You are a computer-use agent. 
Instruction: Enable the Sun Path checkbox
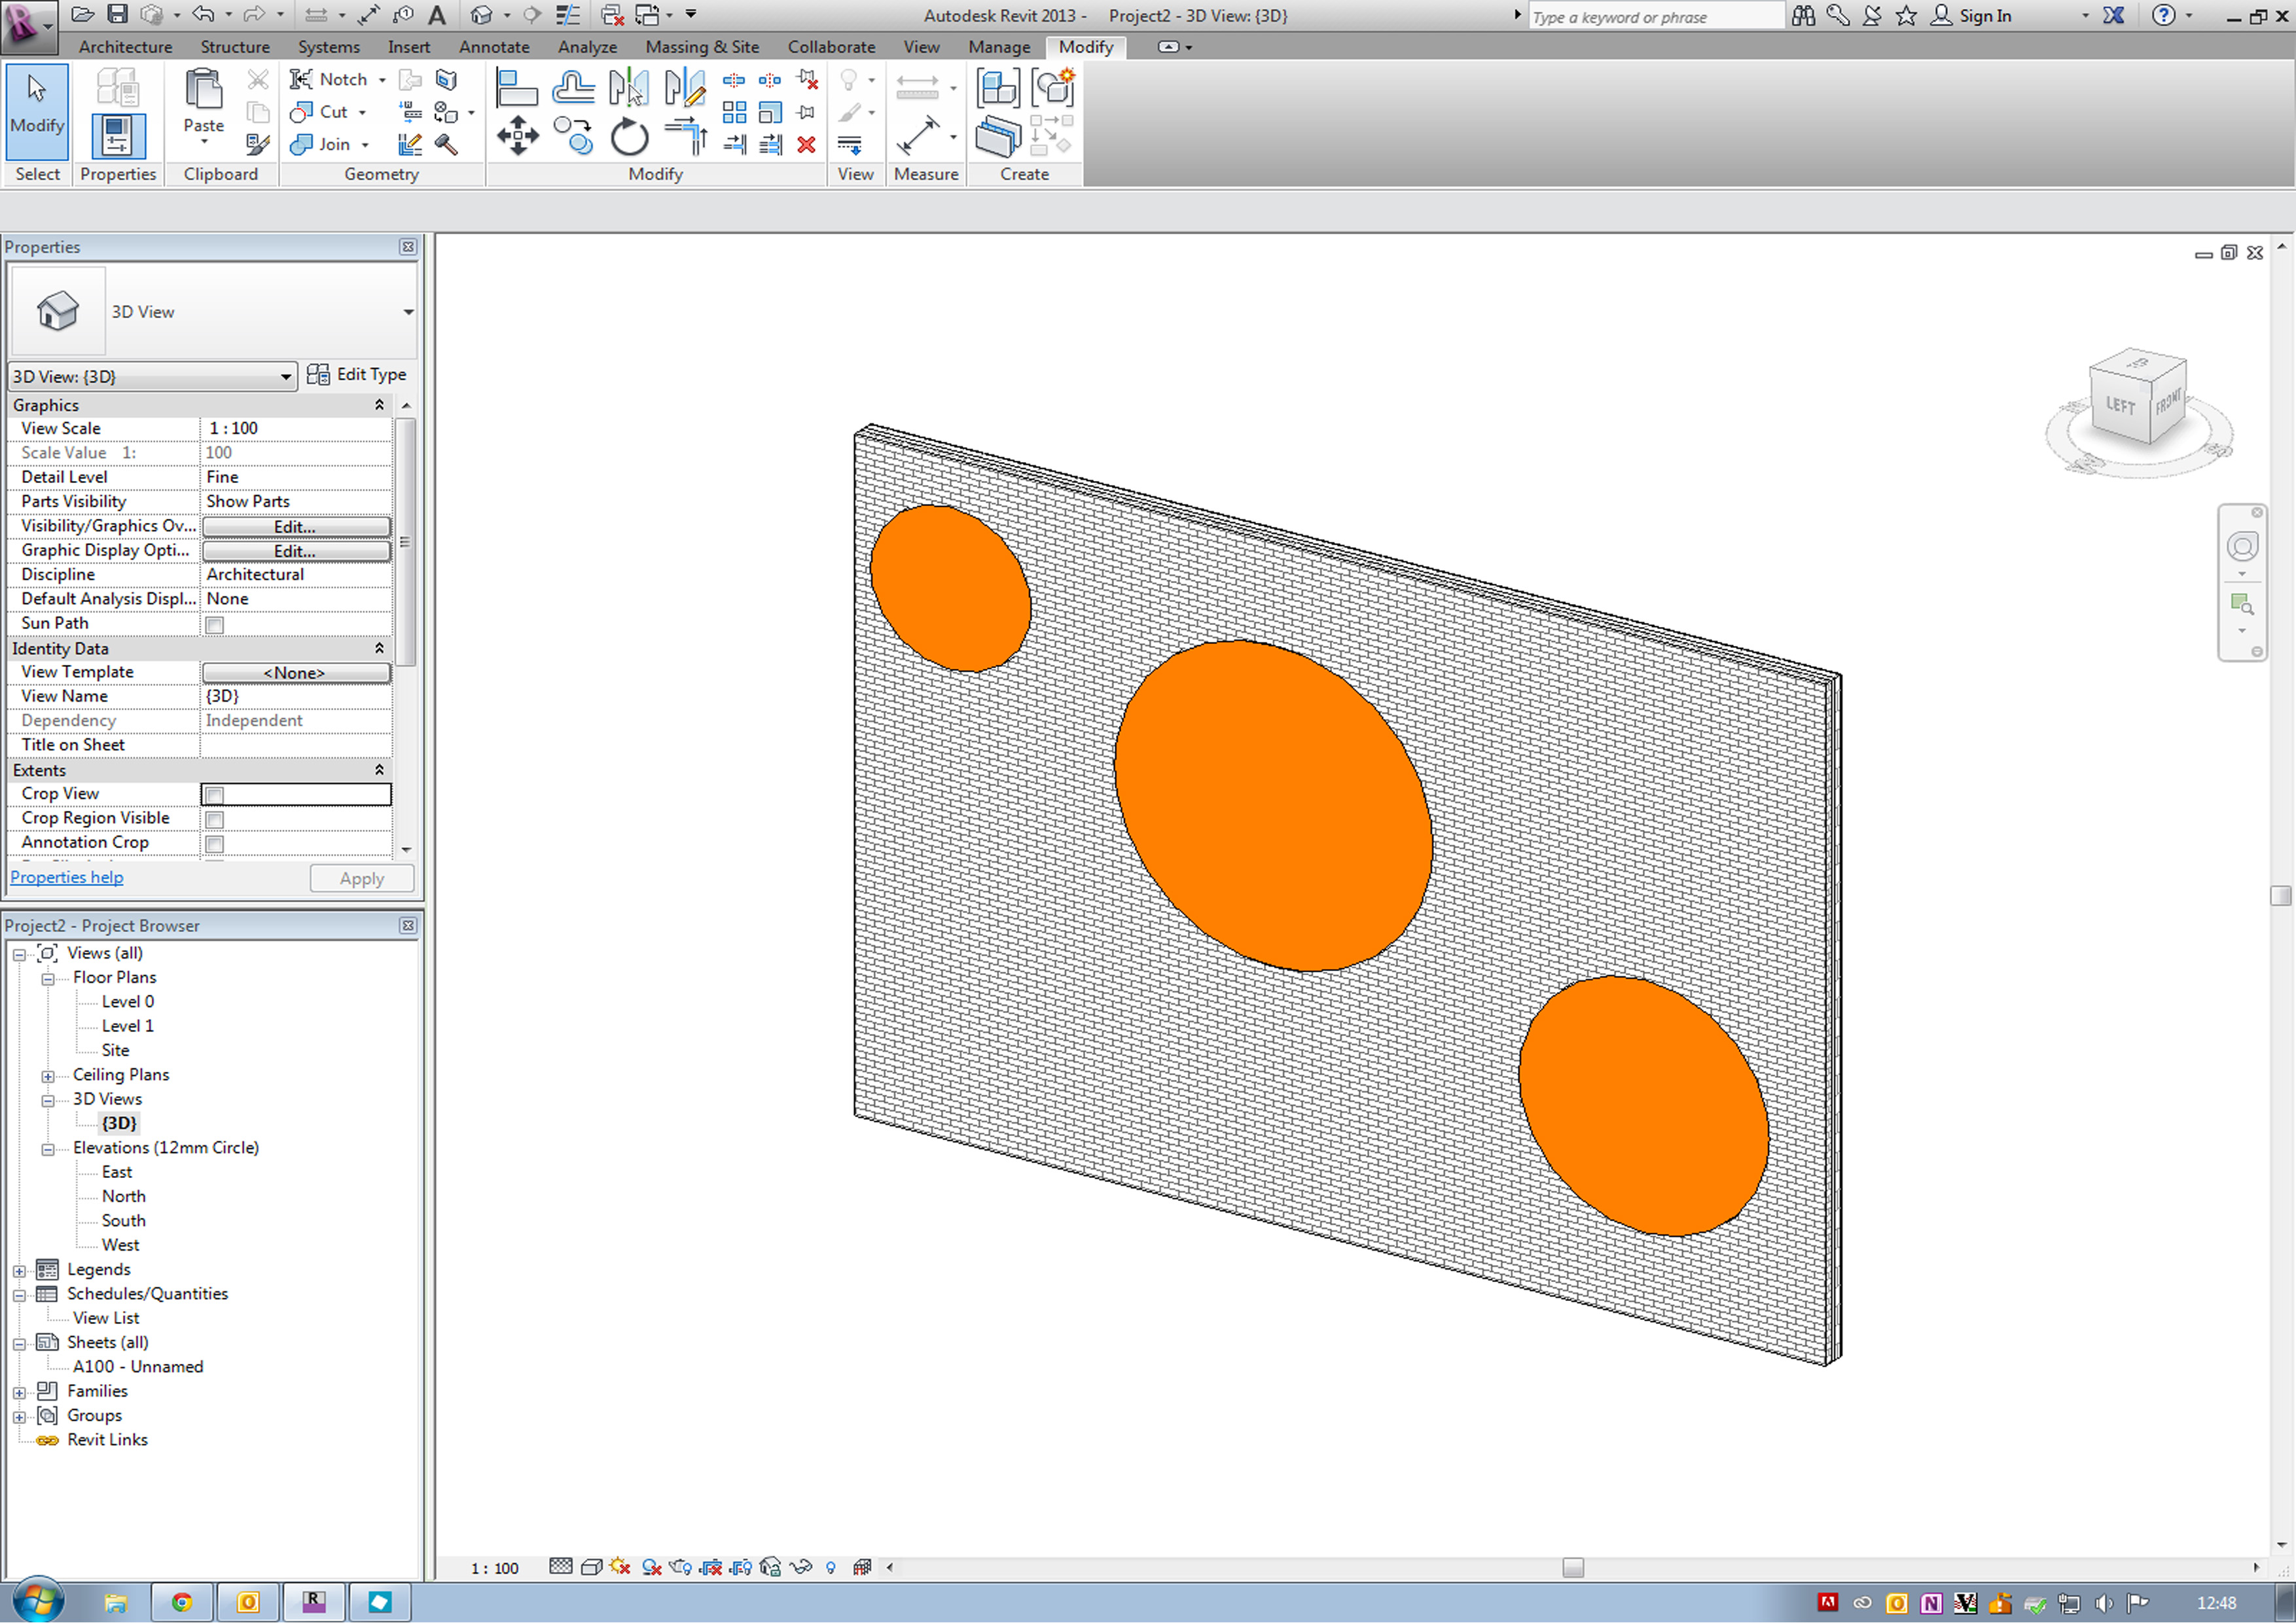pyautogui.click(x=214, y=625)
